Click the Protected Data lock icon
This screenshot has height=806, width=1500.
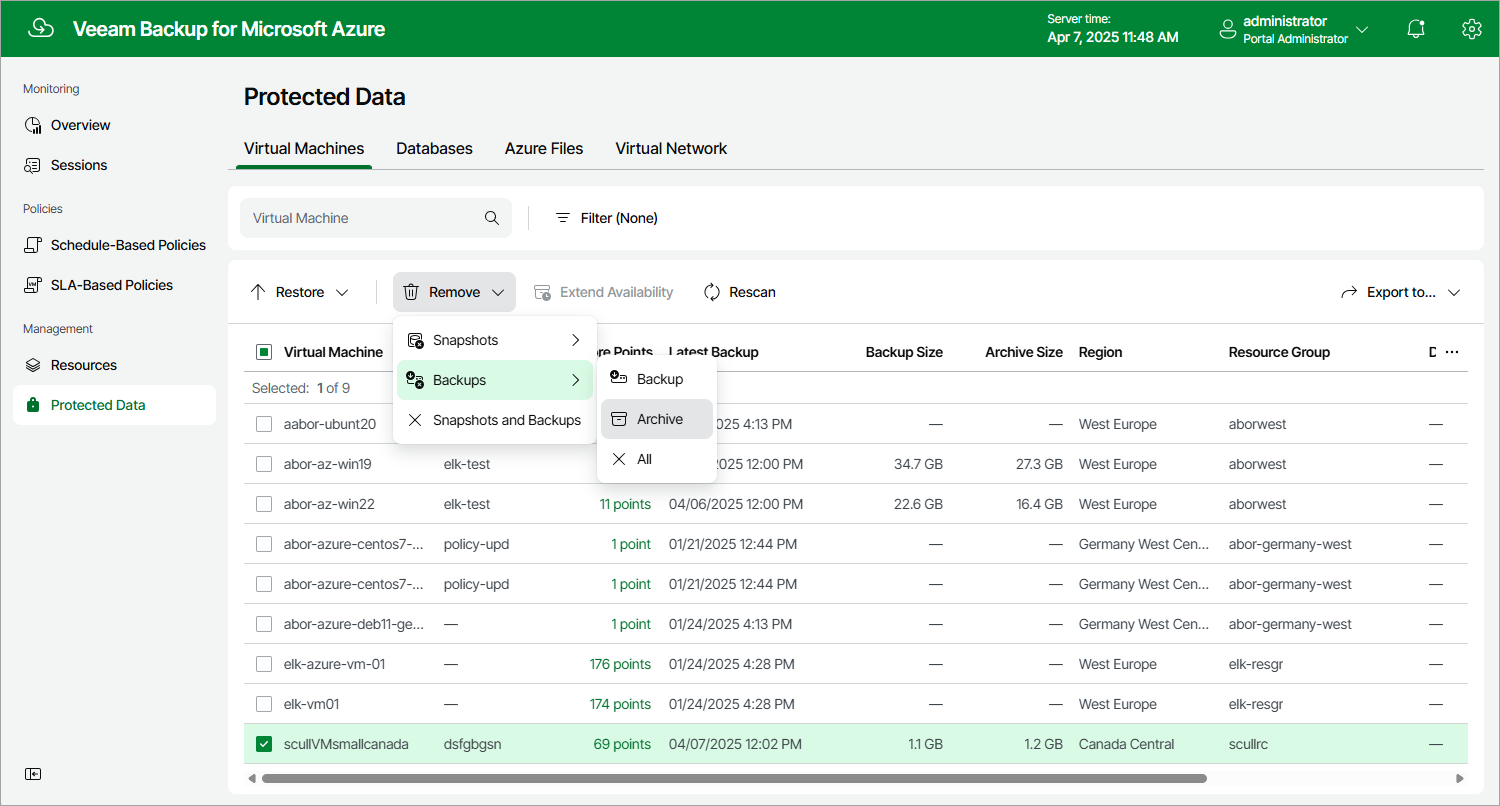33,405
